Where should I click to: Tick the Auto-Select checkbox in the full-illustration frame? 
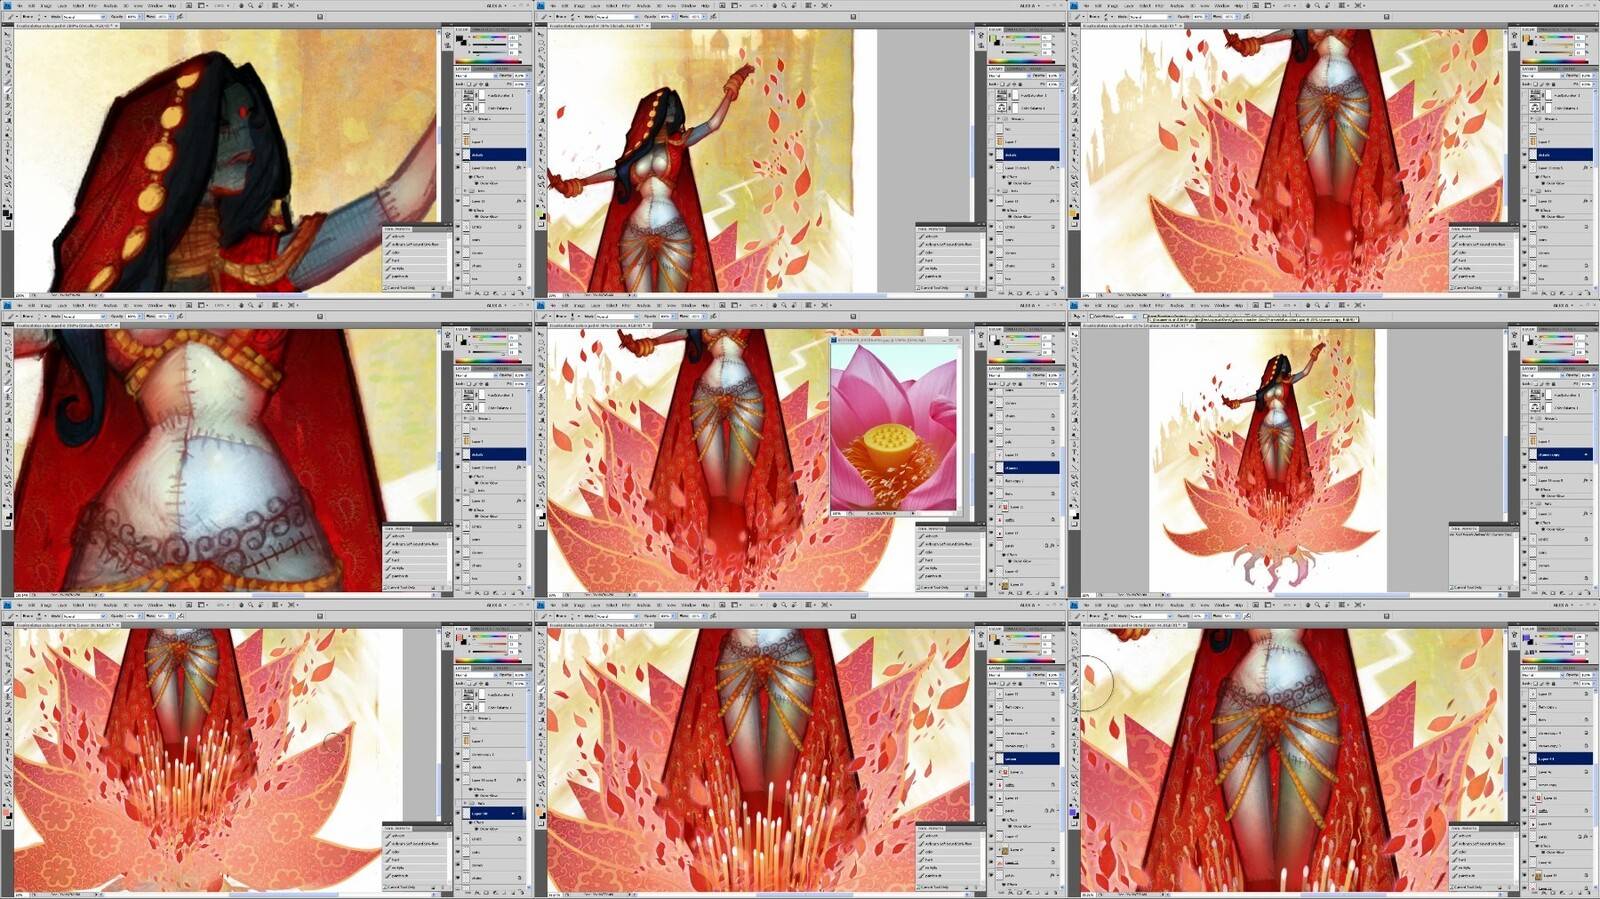pyautogui.click(x=1092, y=316)
